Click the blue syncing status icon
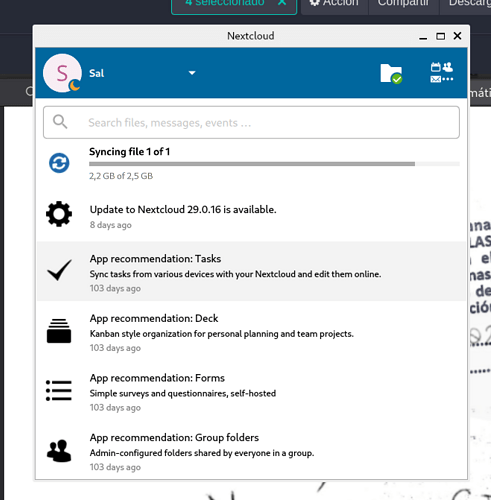The width and height of the screenshot is (491, 500). tap(59, 163)
